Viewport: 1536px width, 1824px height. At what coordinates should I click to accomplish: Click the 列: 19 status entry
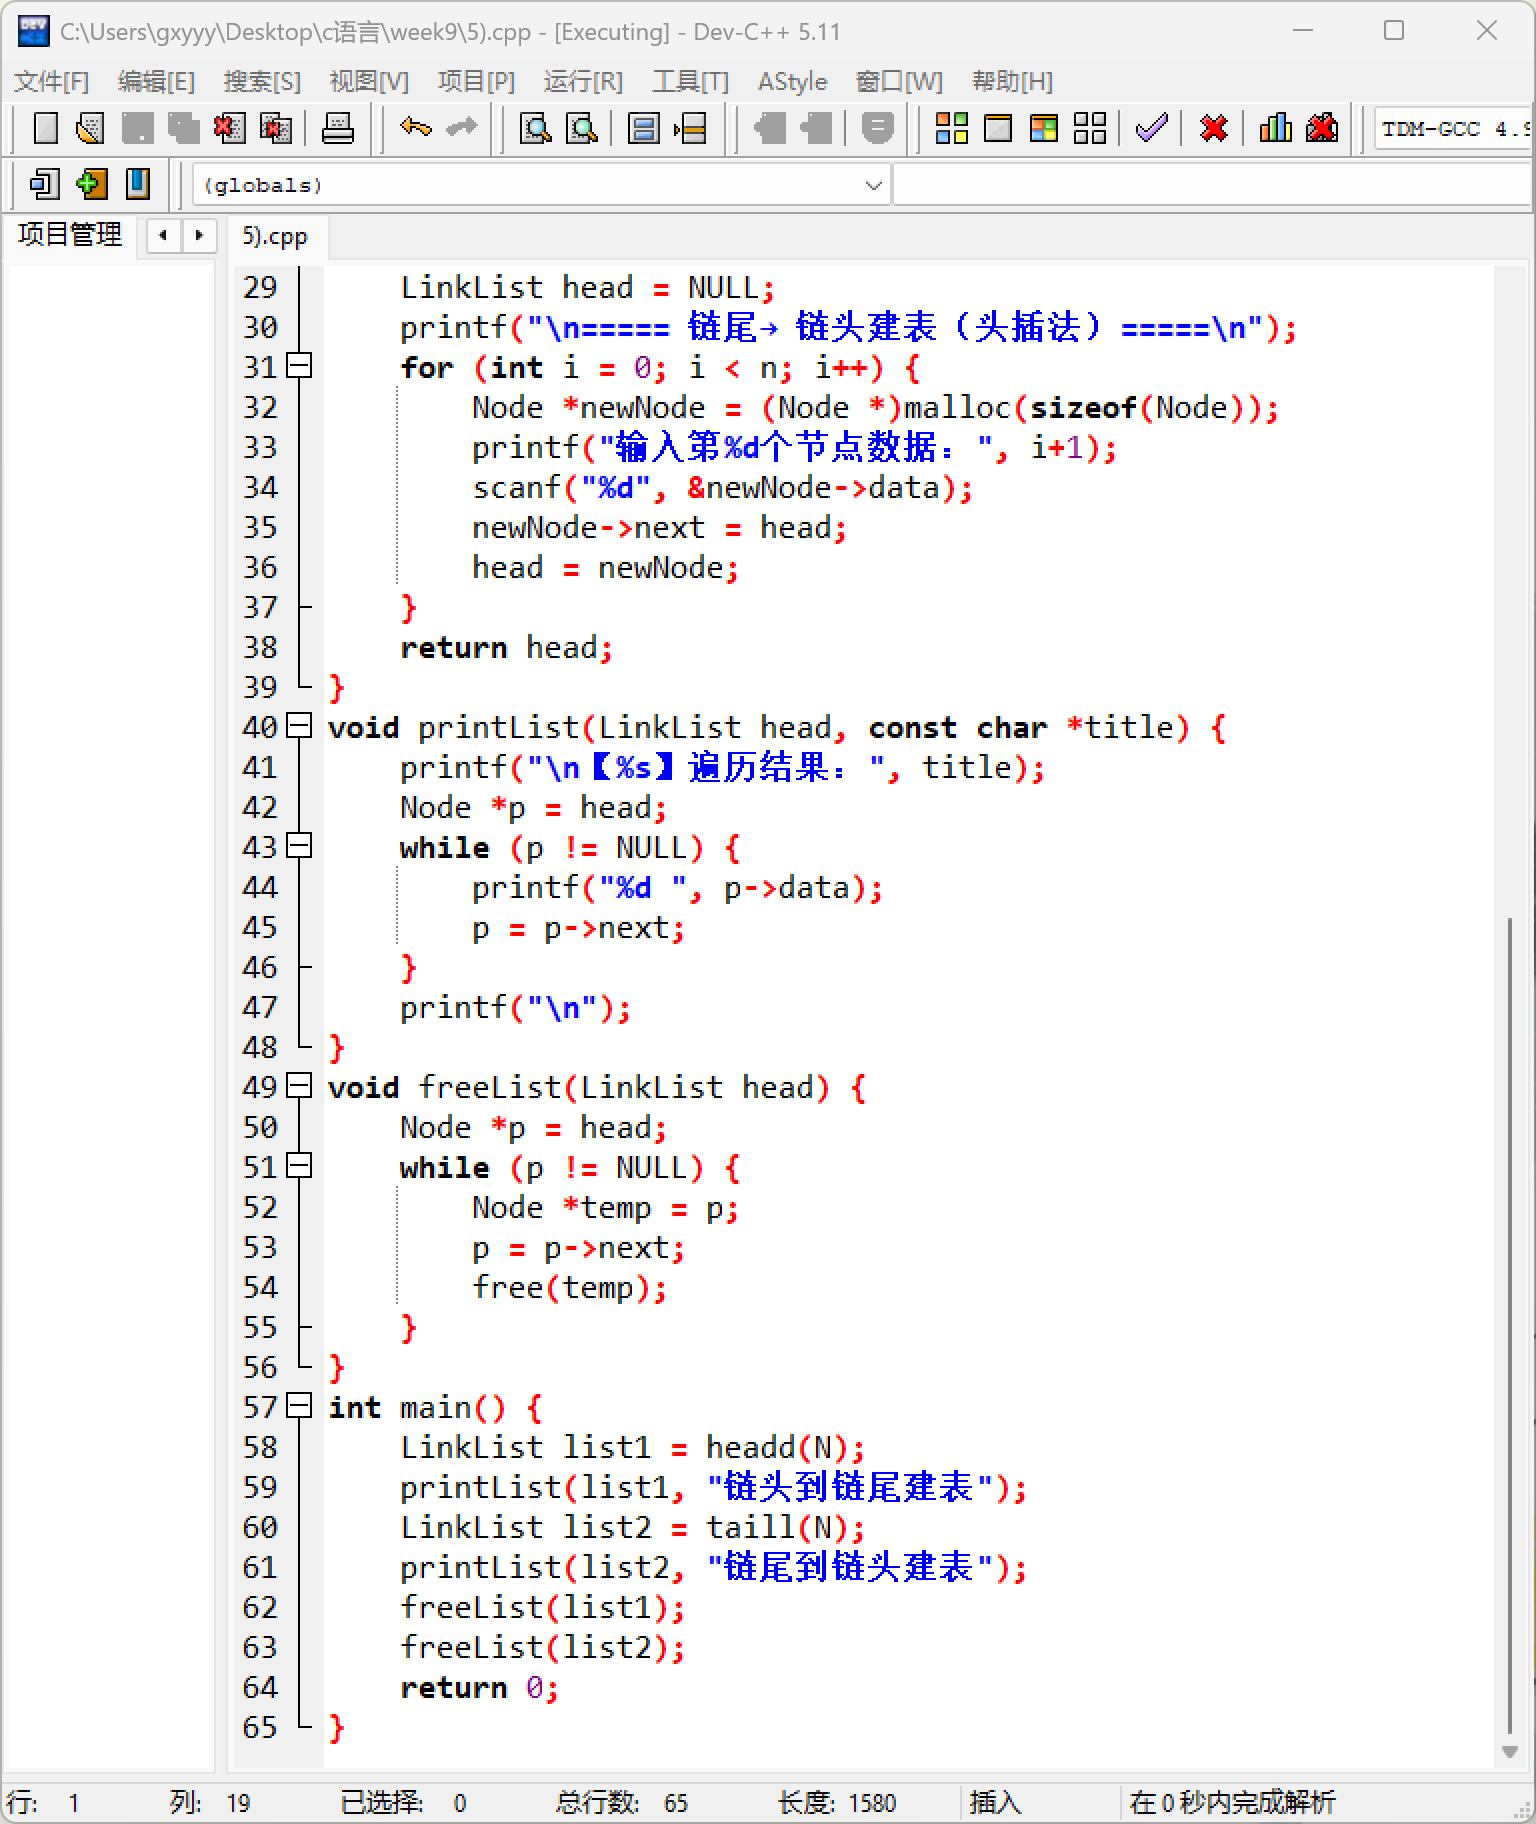[x=210, y=1803]
